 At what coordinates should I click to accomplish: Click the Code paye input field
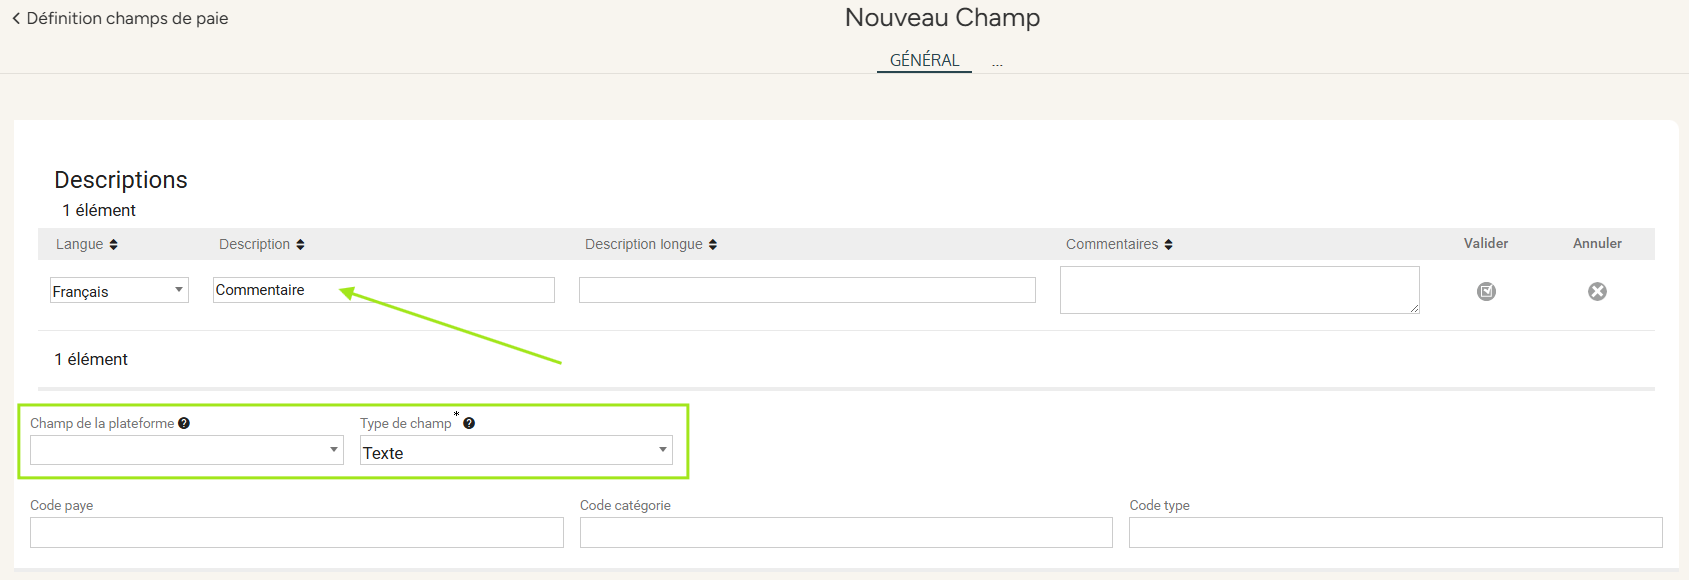coord(297,532)
